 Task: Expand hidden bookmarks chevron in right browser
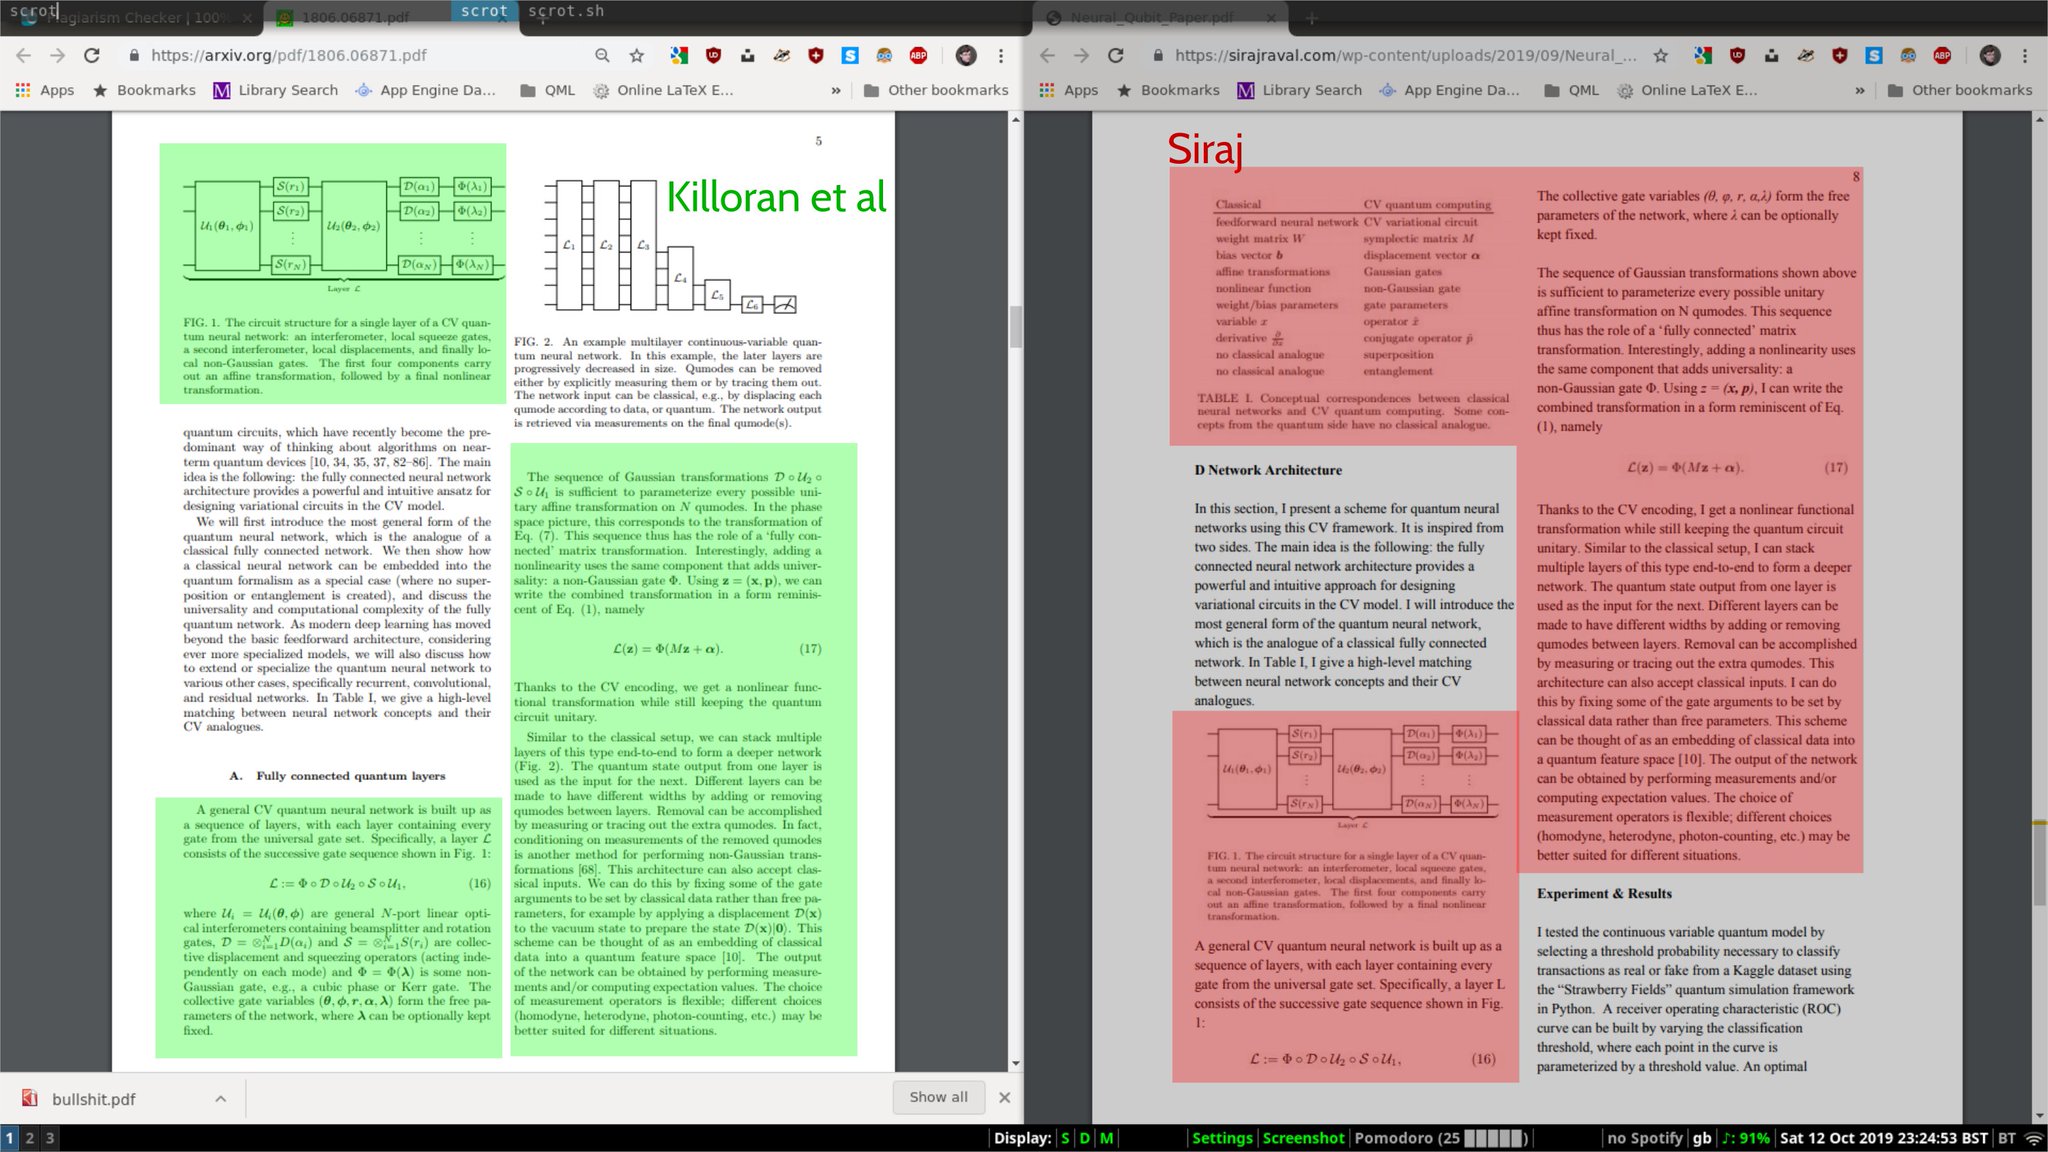(x=1860, y=90)
